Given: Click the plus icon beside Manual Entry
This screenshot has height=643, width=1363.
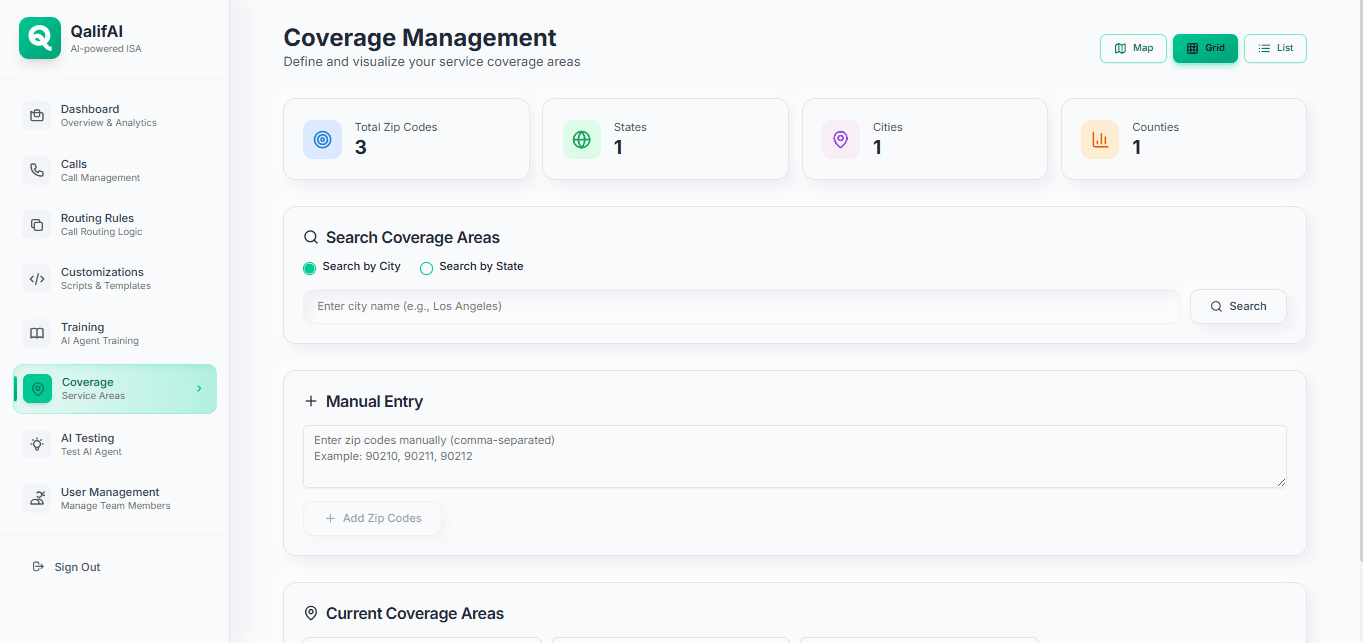Looking at the screenshot, I should tap(311, 402).
